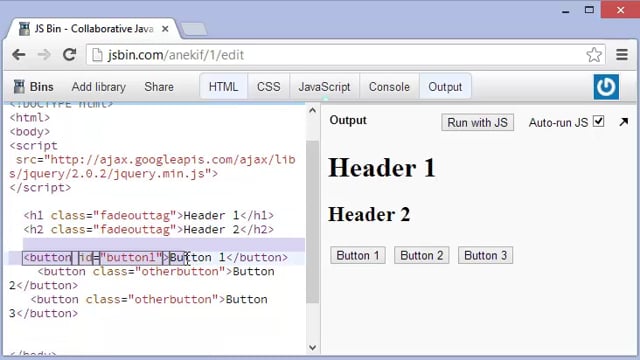Click the jQuery src URL in code
This screenshot has height=360, width=640.
click(152, 167)
